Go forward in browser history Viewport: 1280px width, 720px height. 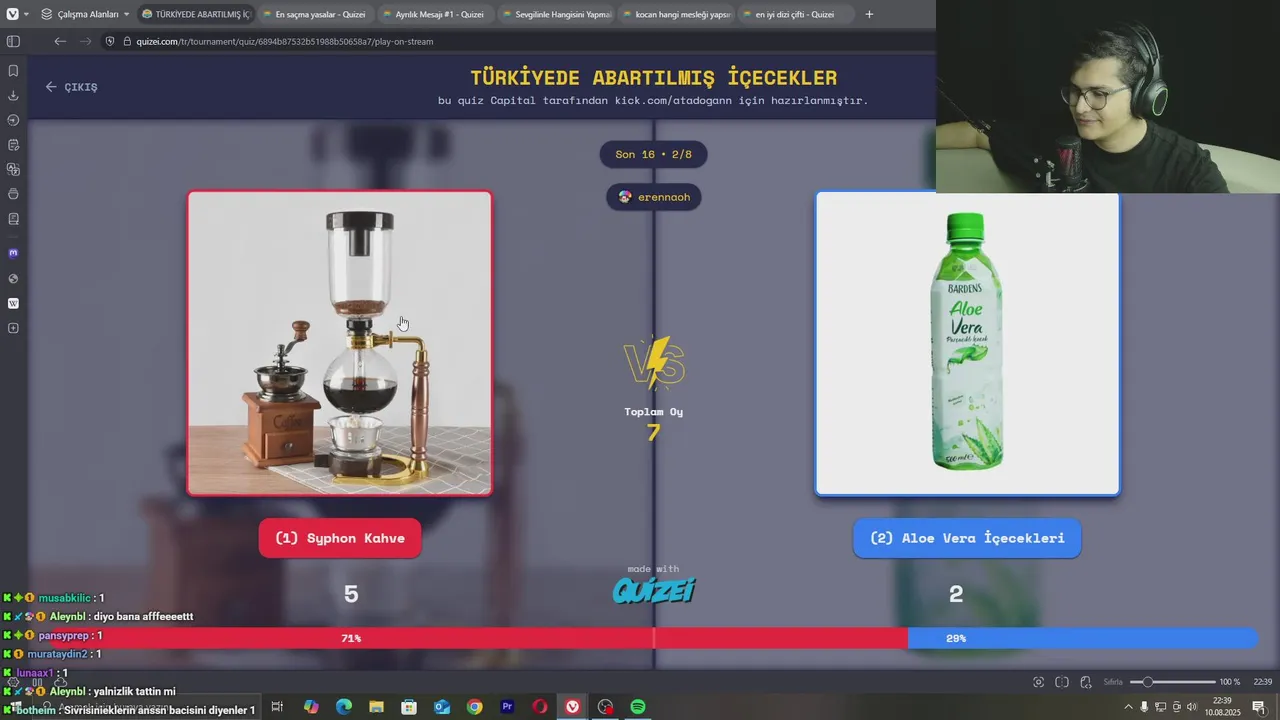(85, 41)
